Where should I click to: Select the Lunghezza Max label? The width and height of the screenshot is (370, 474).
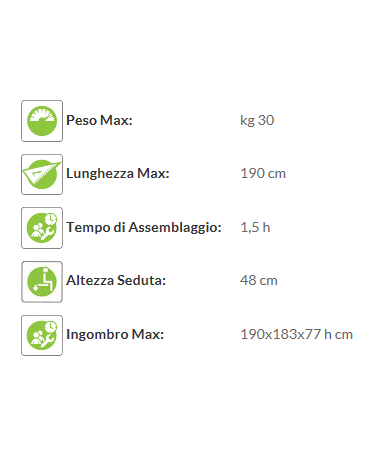click(118, 174)
